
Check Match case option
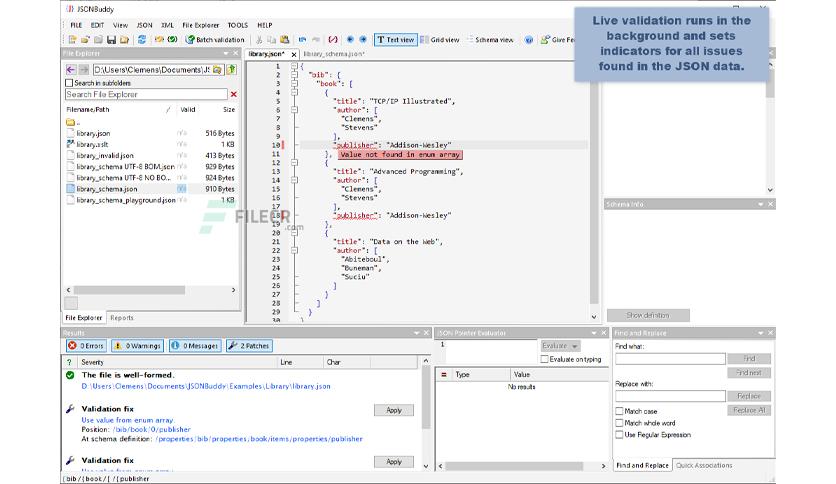619,411
